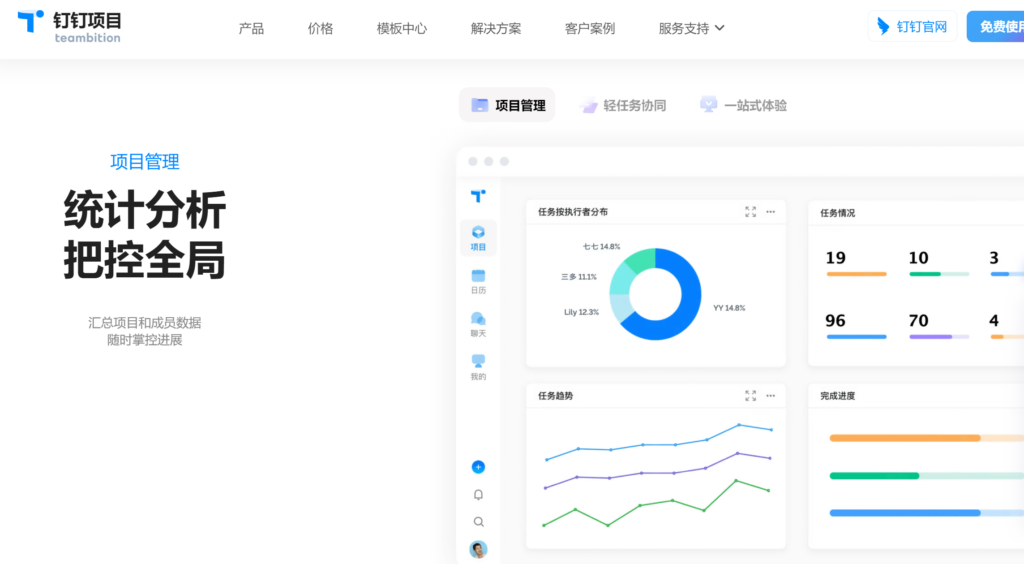Click the 完成进度 card title

tap(838, 396)
